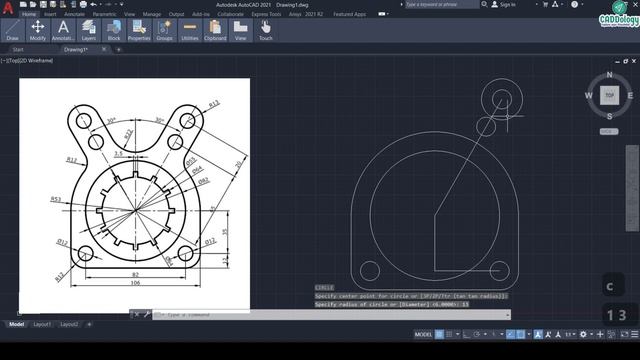The height and width of the screenshot is (360, 640).
Task: Expand the View ribbon panel
Action: (240, 30)
